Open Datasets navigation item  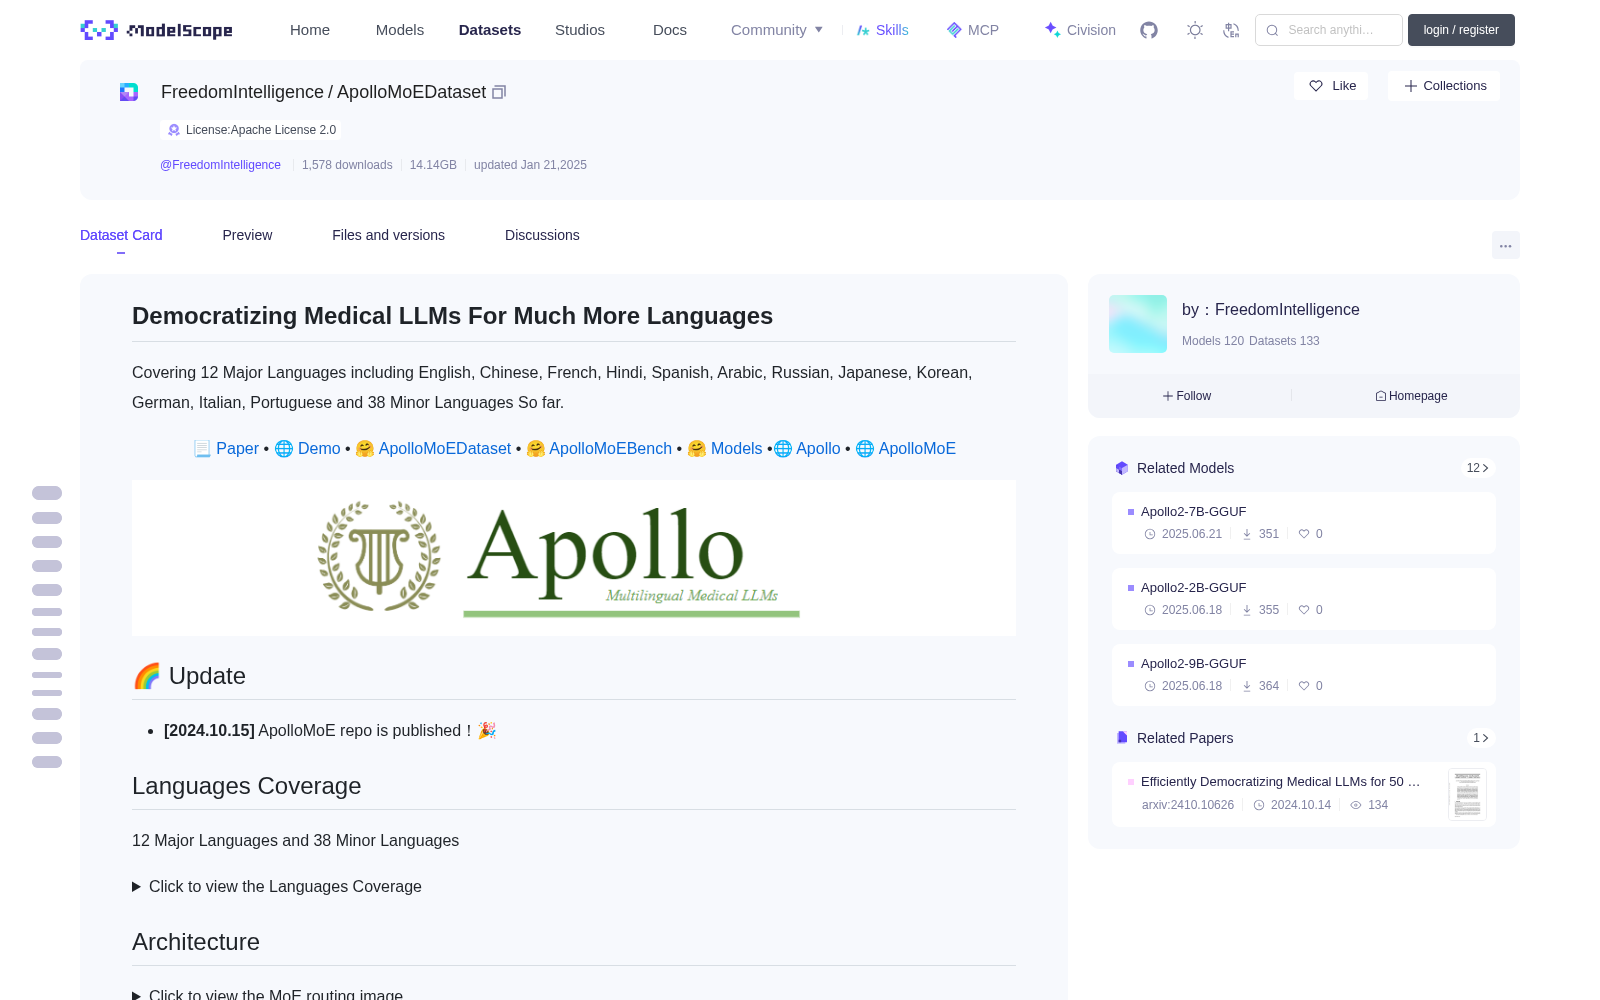[490, 30]
